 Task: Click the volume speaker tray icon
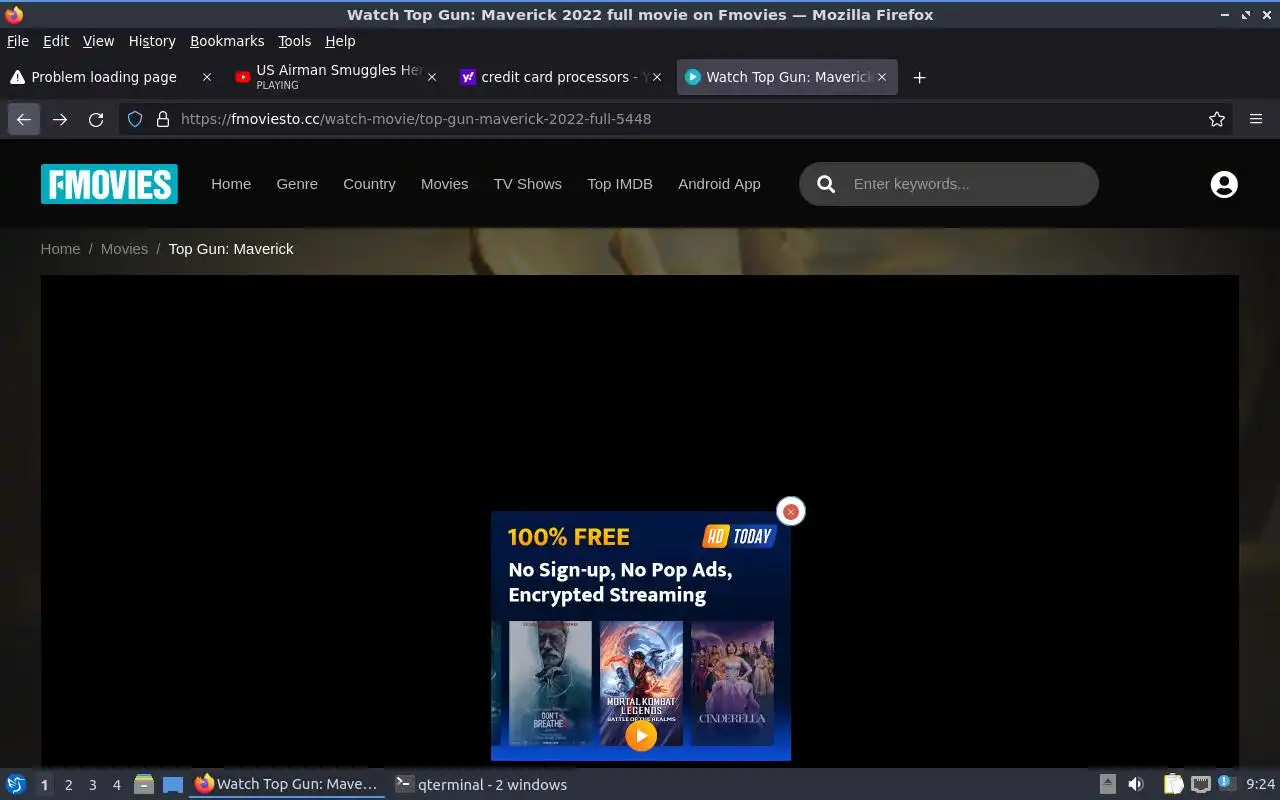coord(1136,785)
